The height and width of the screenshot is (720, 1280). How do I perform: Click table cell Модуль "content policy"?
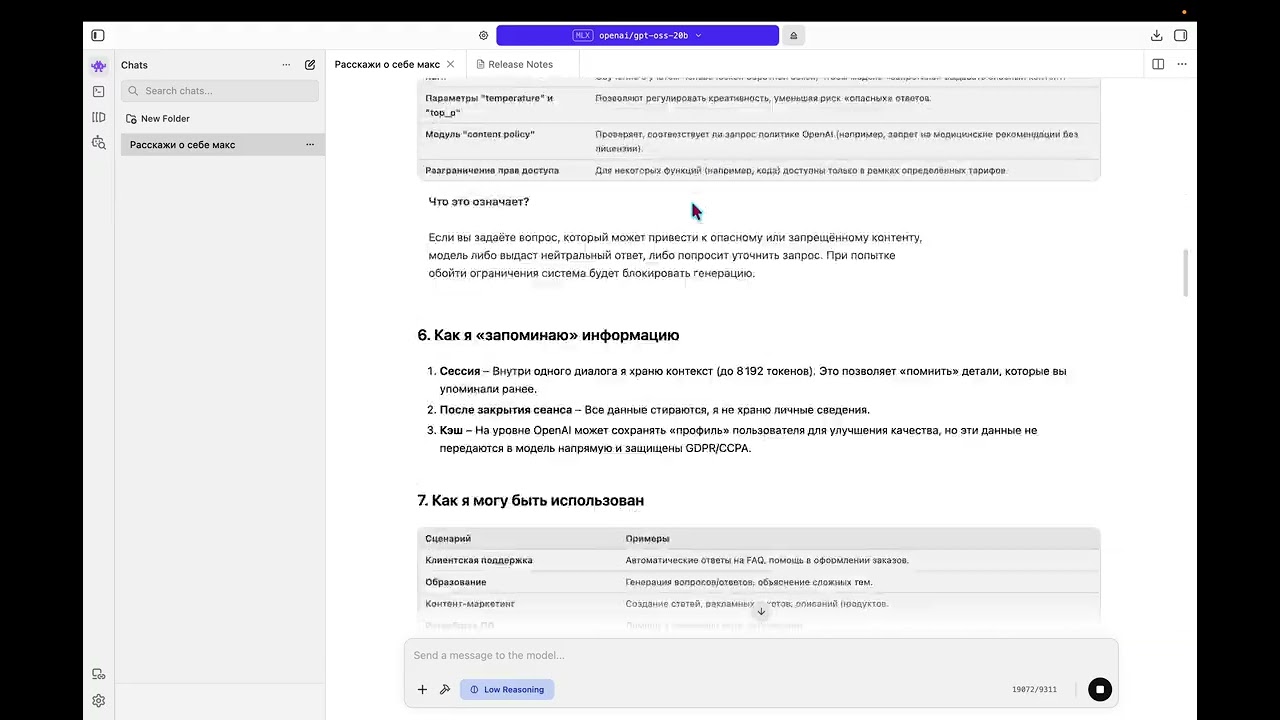pyautogui.click(x=480, y=134)
